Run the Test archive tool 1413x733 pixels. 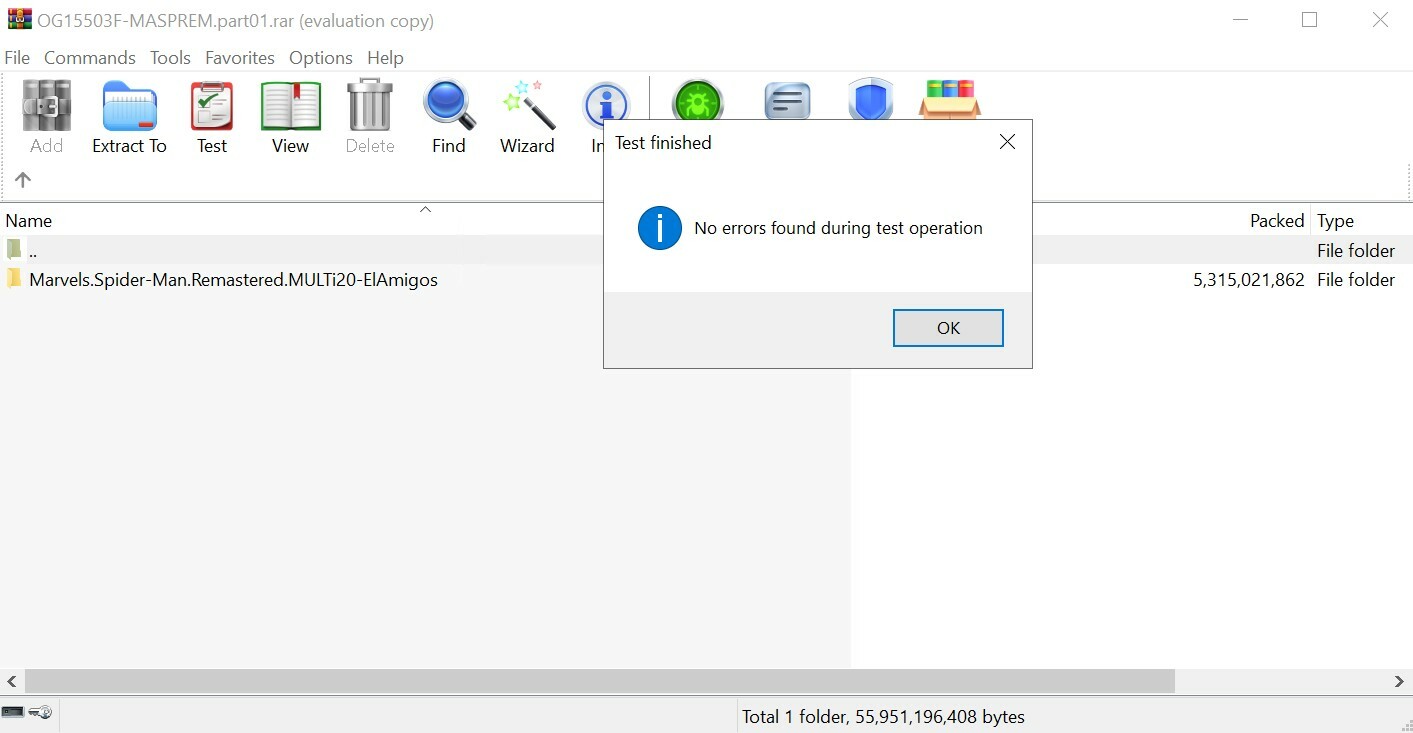pos(212,105)
